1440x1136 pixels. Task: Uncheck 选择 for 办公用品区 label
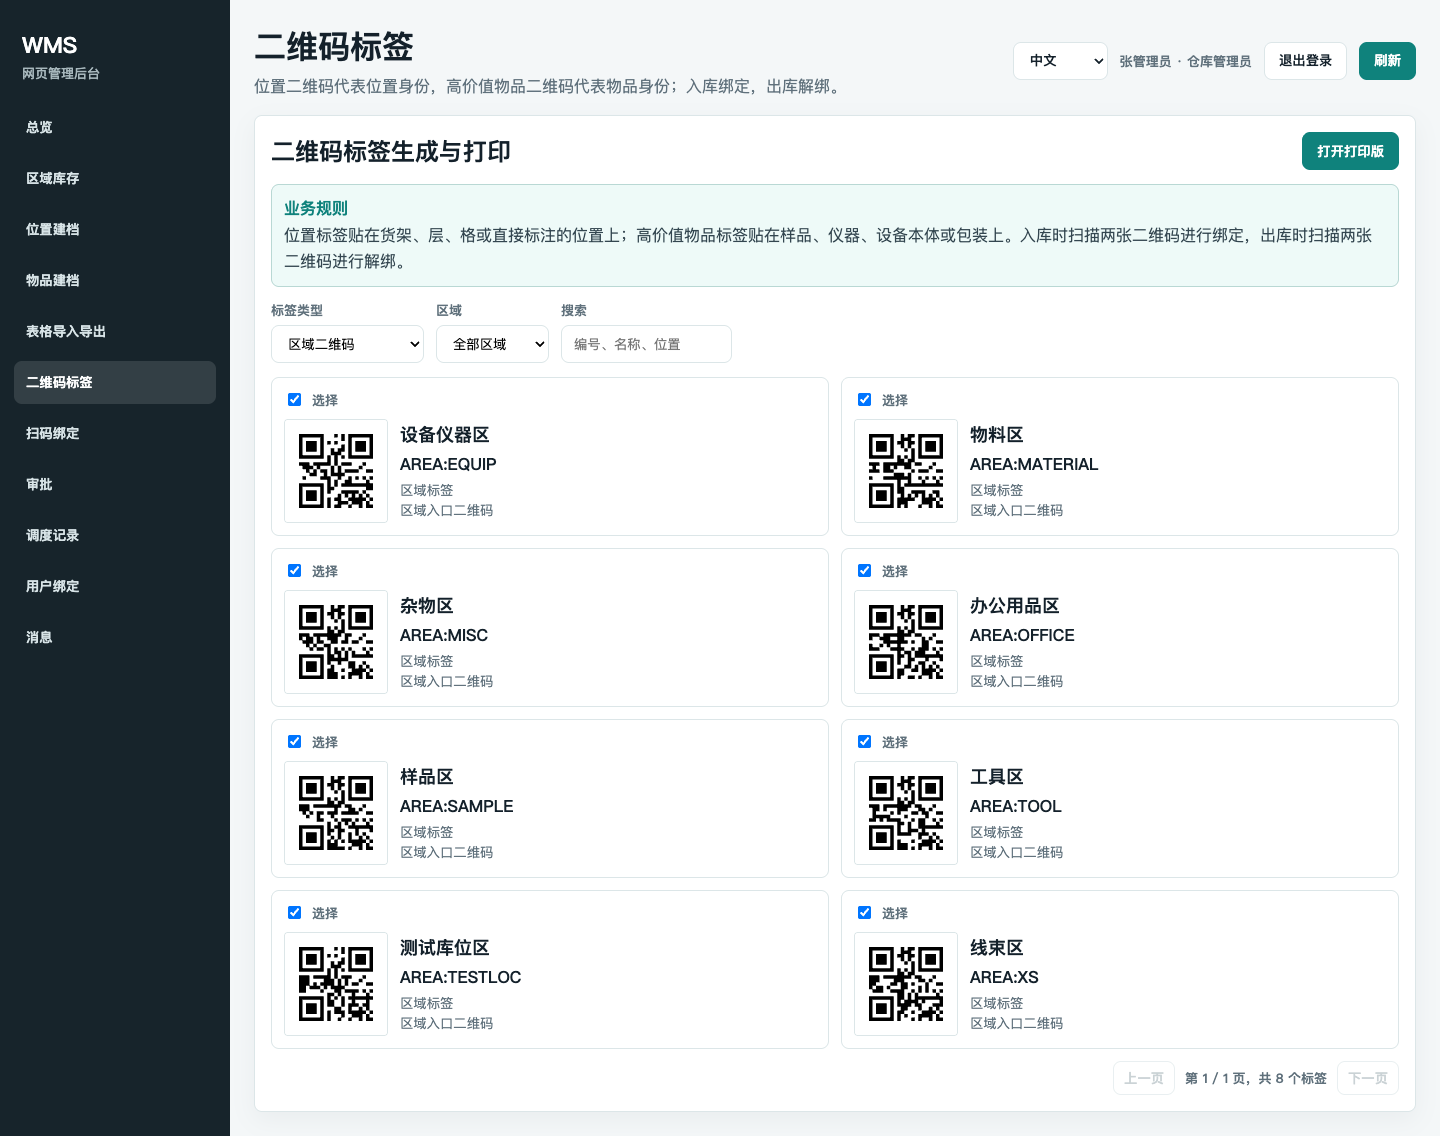click(x=865, y=570)
